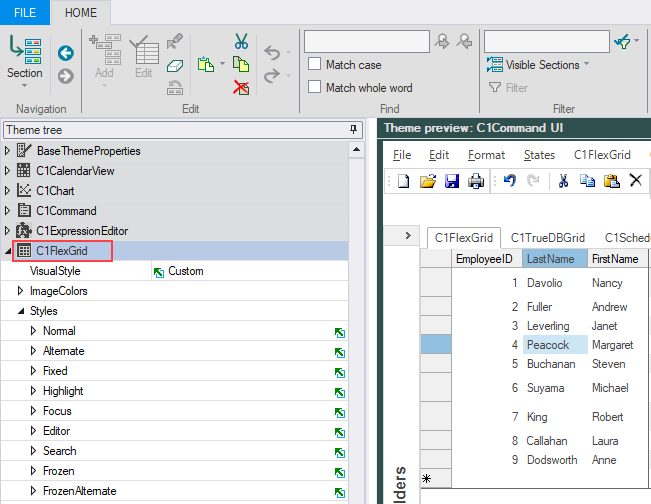
Task: Expand the ImageColors tree node
Action: coord(21,291)
